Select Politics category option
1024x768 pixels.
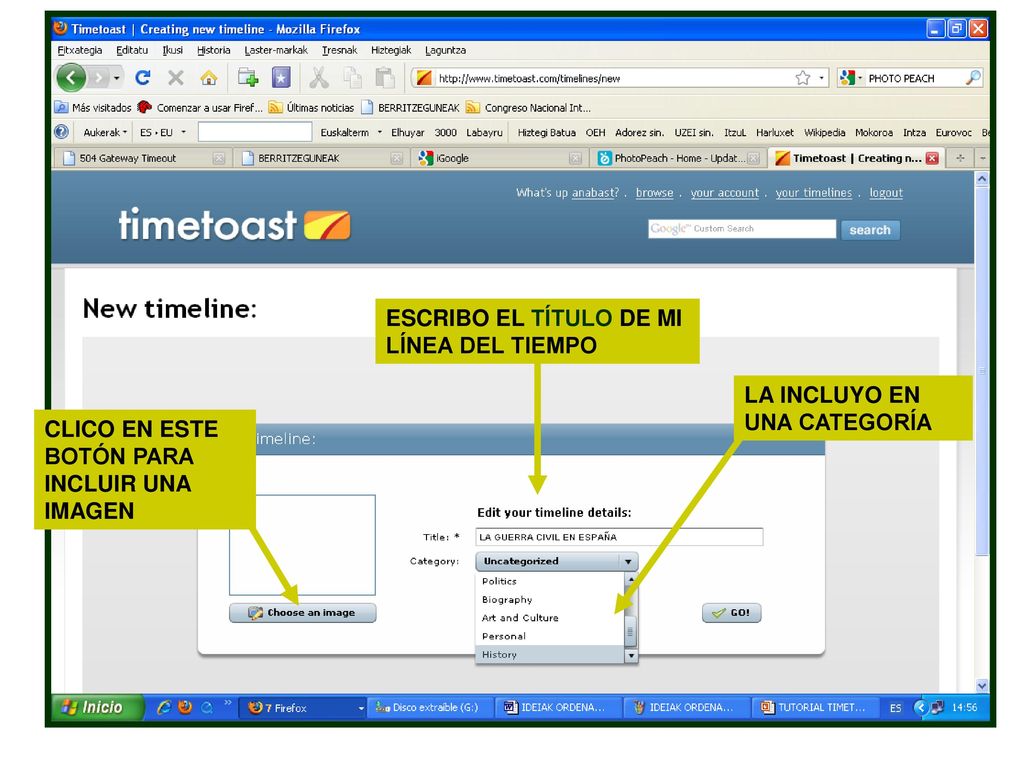click(550, 581)
